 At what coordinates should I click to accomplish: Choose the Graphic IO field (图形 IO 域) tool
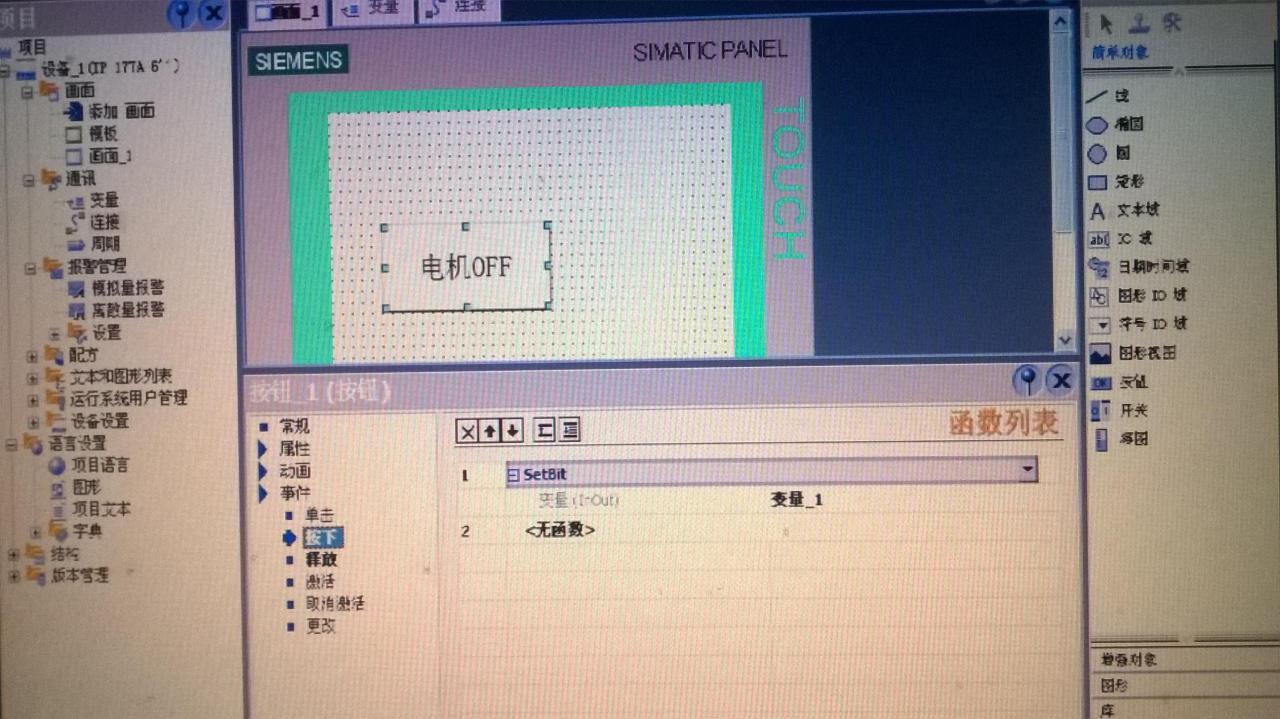[1137, 296]
